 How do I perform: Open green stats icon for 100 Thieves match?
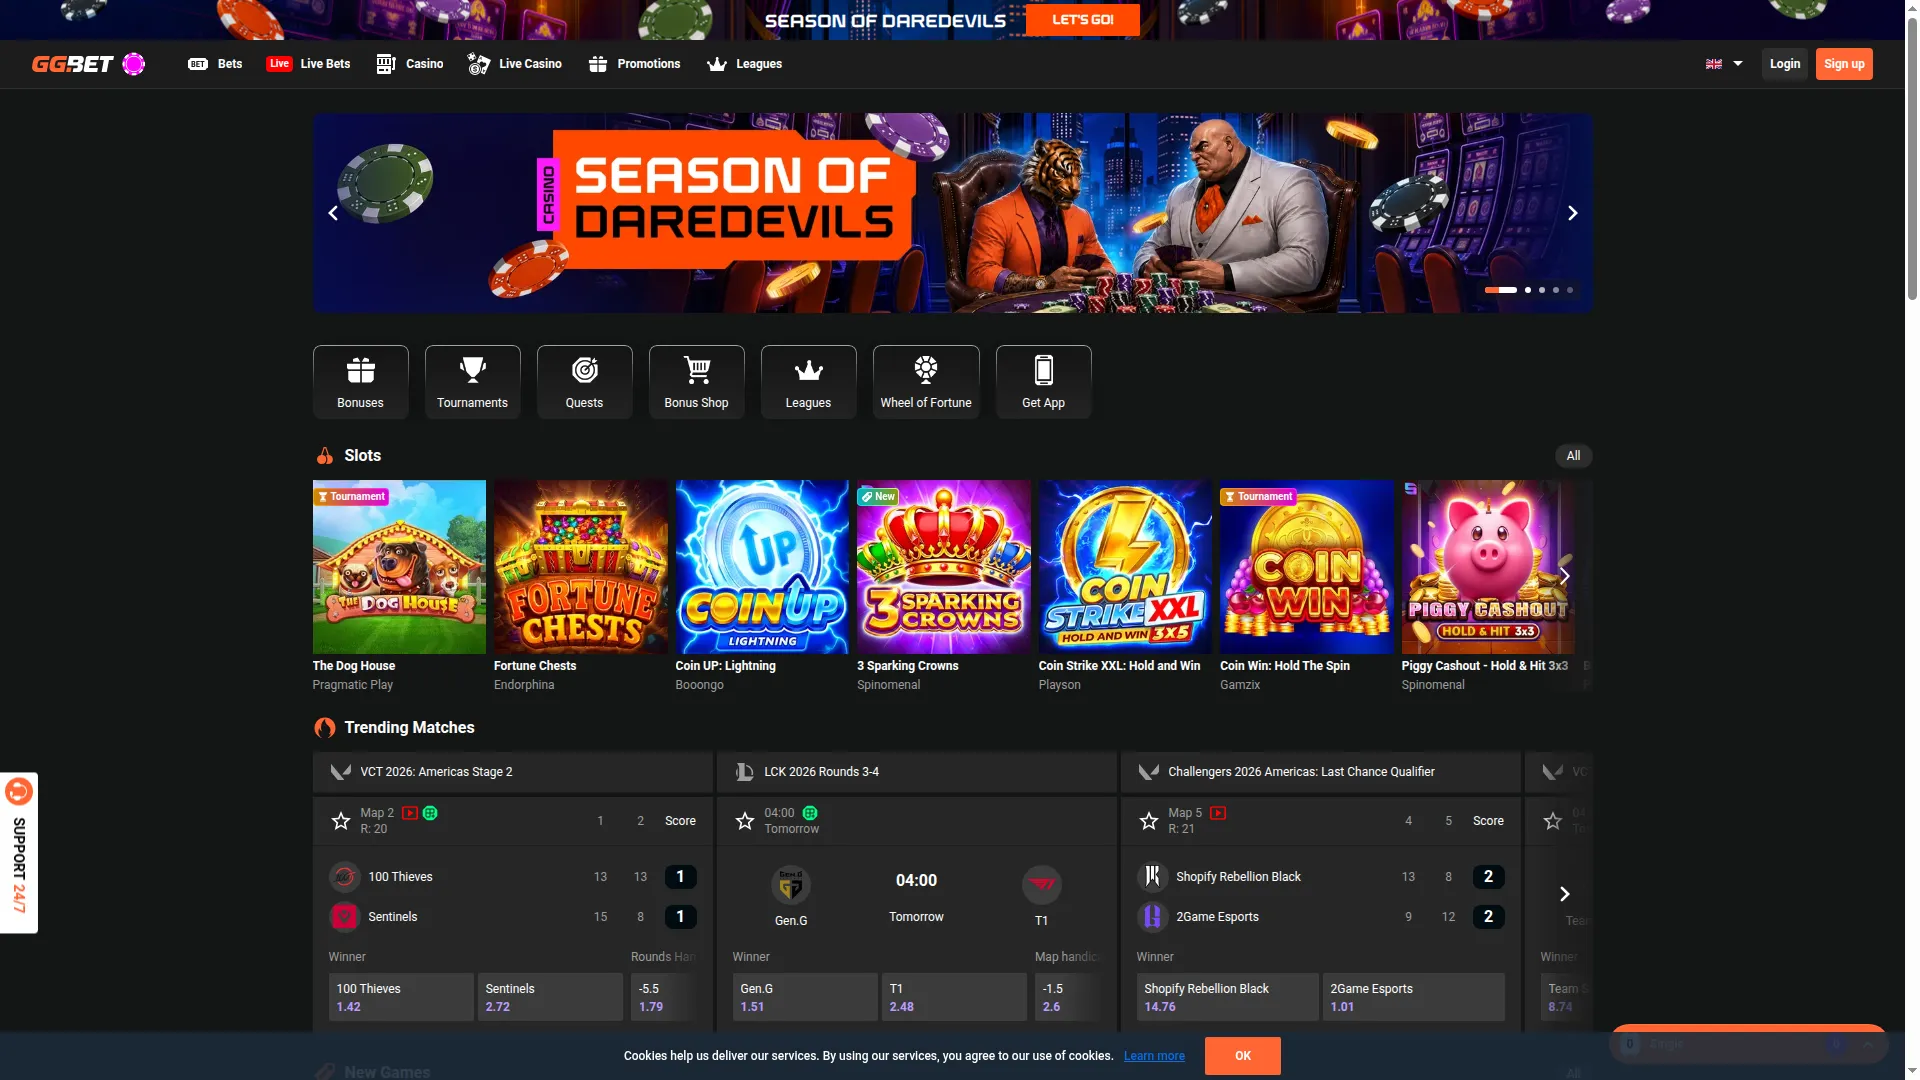[430, 813]
